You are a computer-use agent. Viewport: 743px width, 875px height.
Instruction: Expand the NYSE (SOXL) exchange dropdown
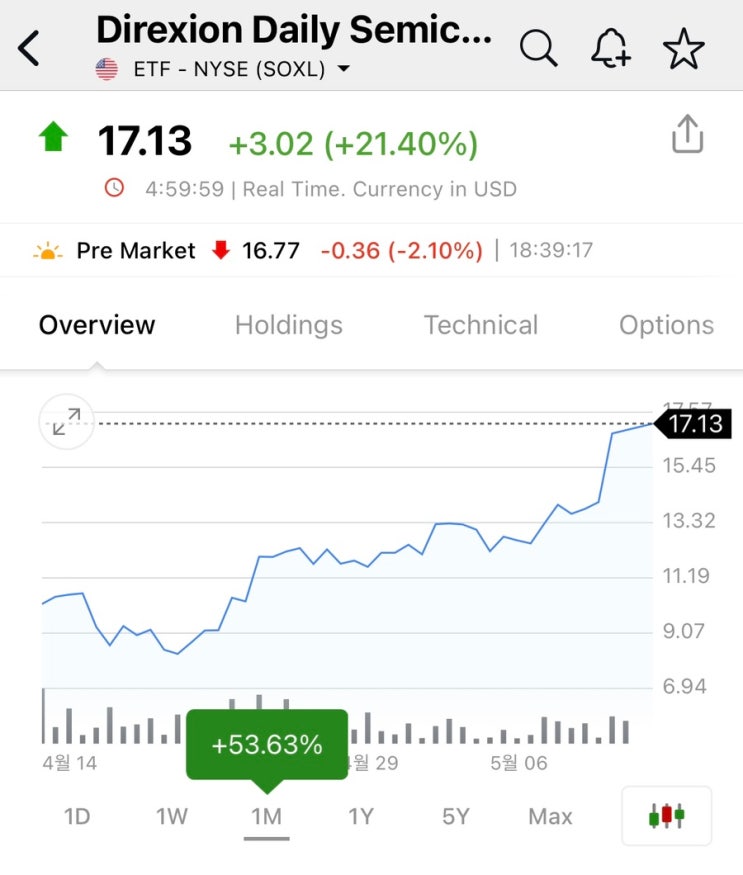pos(343,70)
